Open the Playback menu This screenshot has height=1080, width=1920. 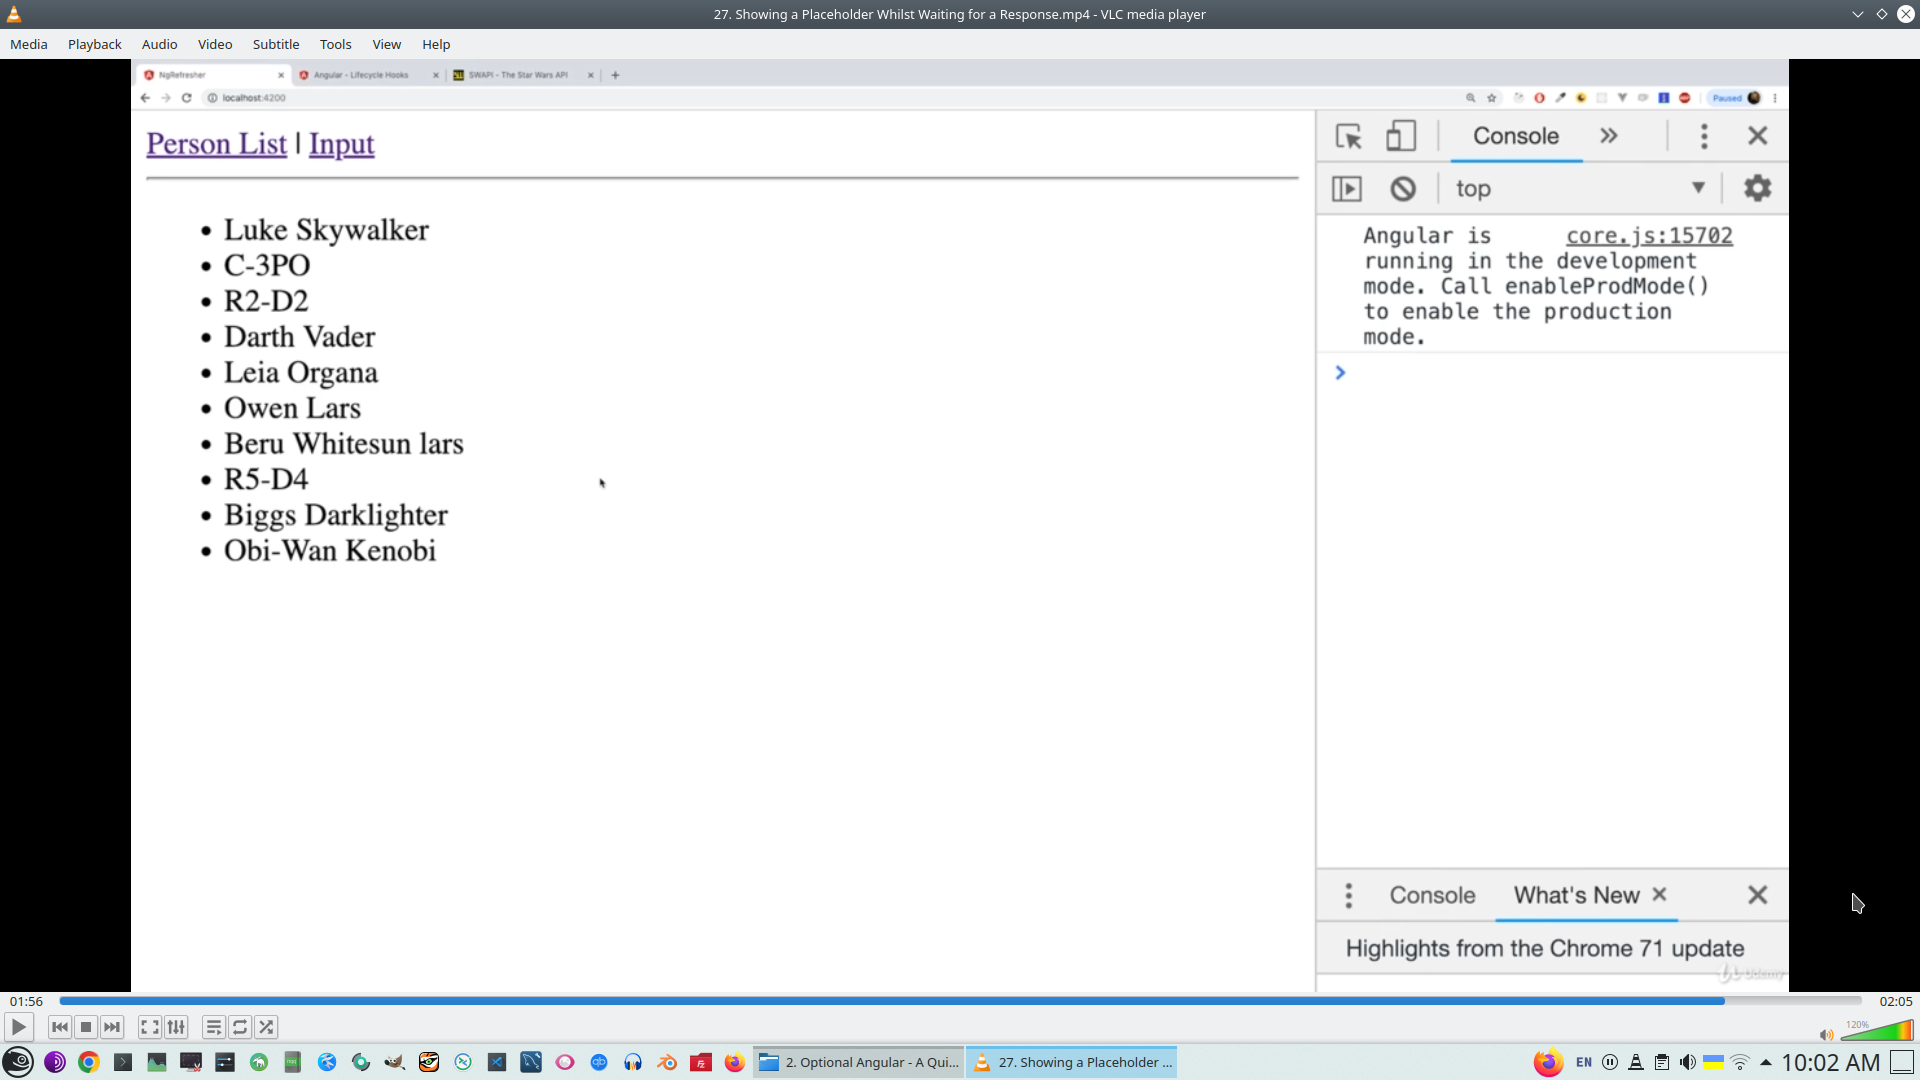[x=94, y=44]
